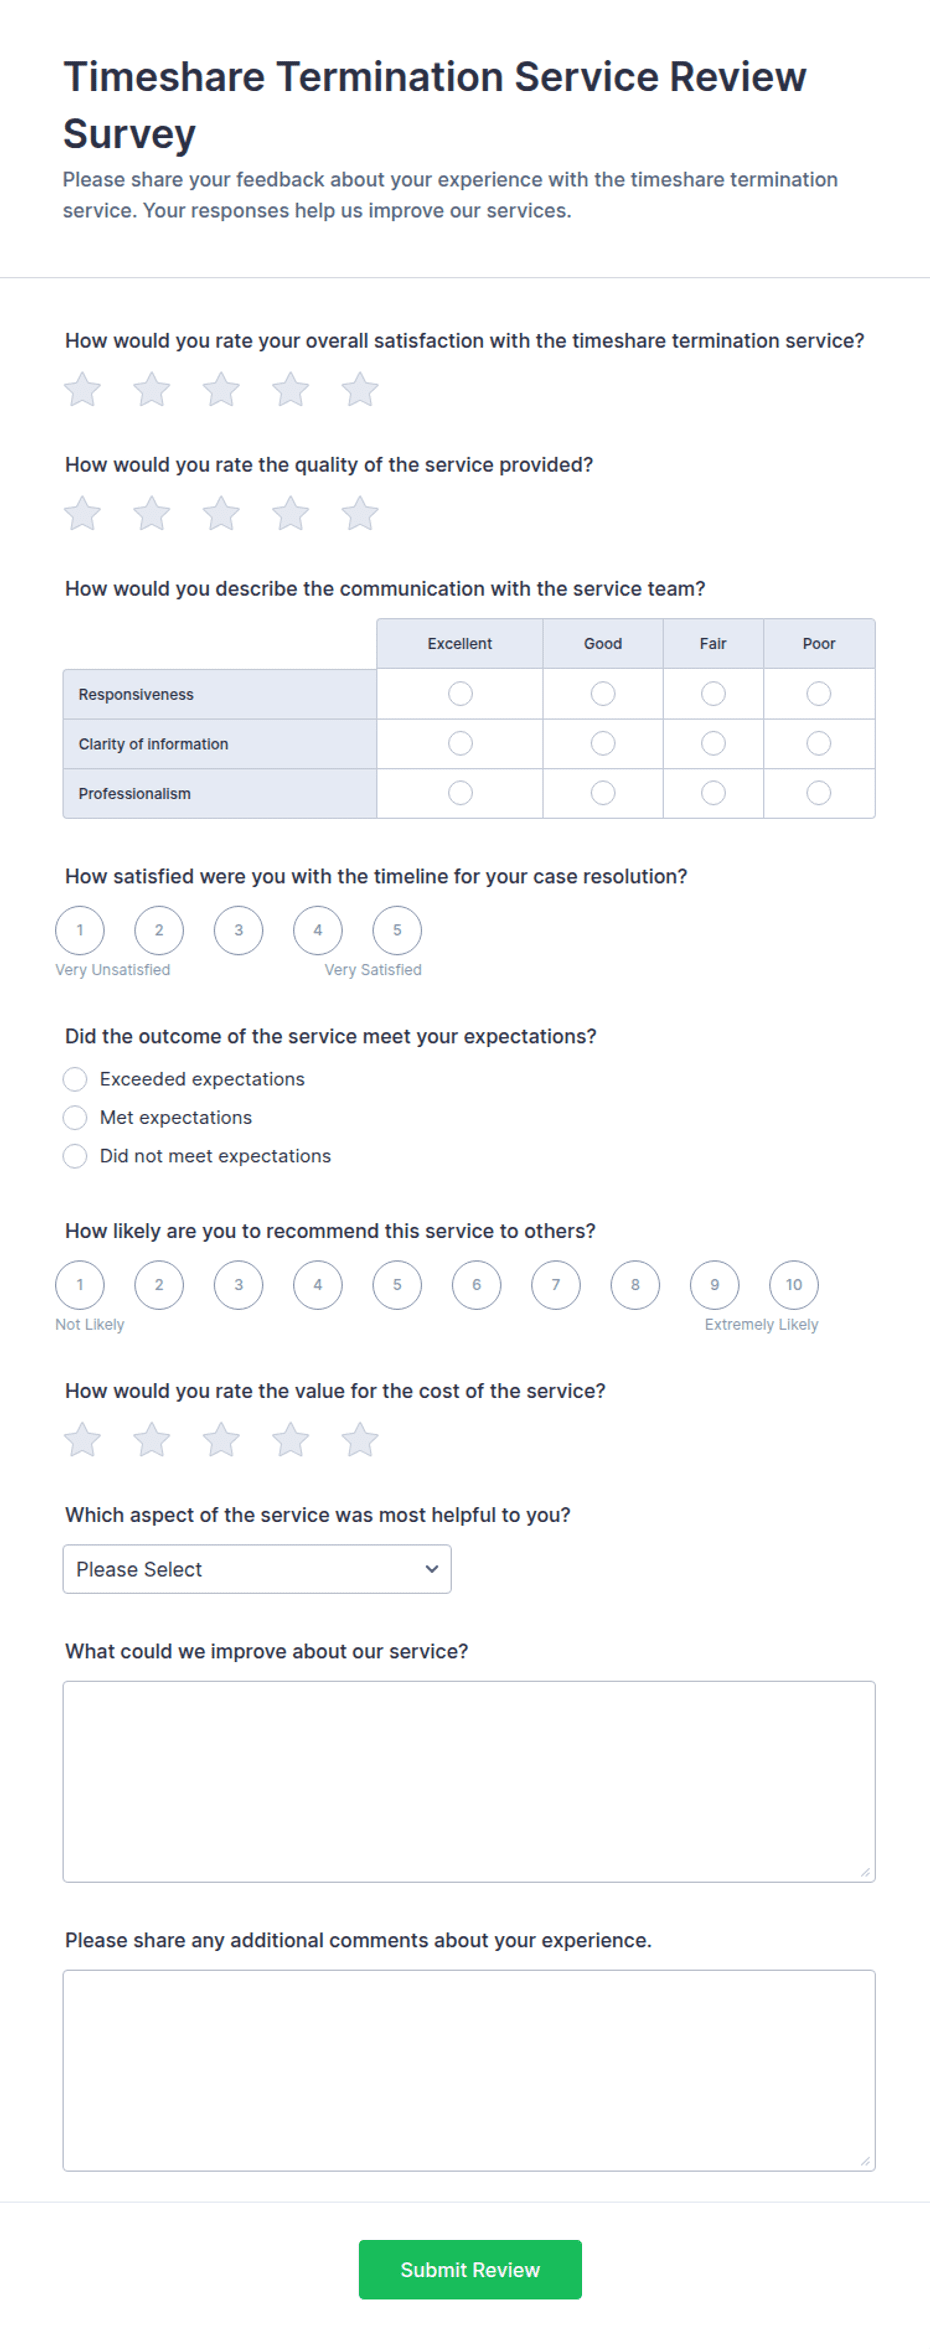Select the first star for overall satisfaction
The image size is (930, 2349).
(82, 390)
